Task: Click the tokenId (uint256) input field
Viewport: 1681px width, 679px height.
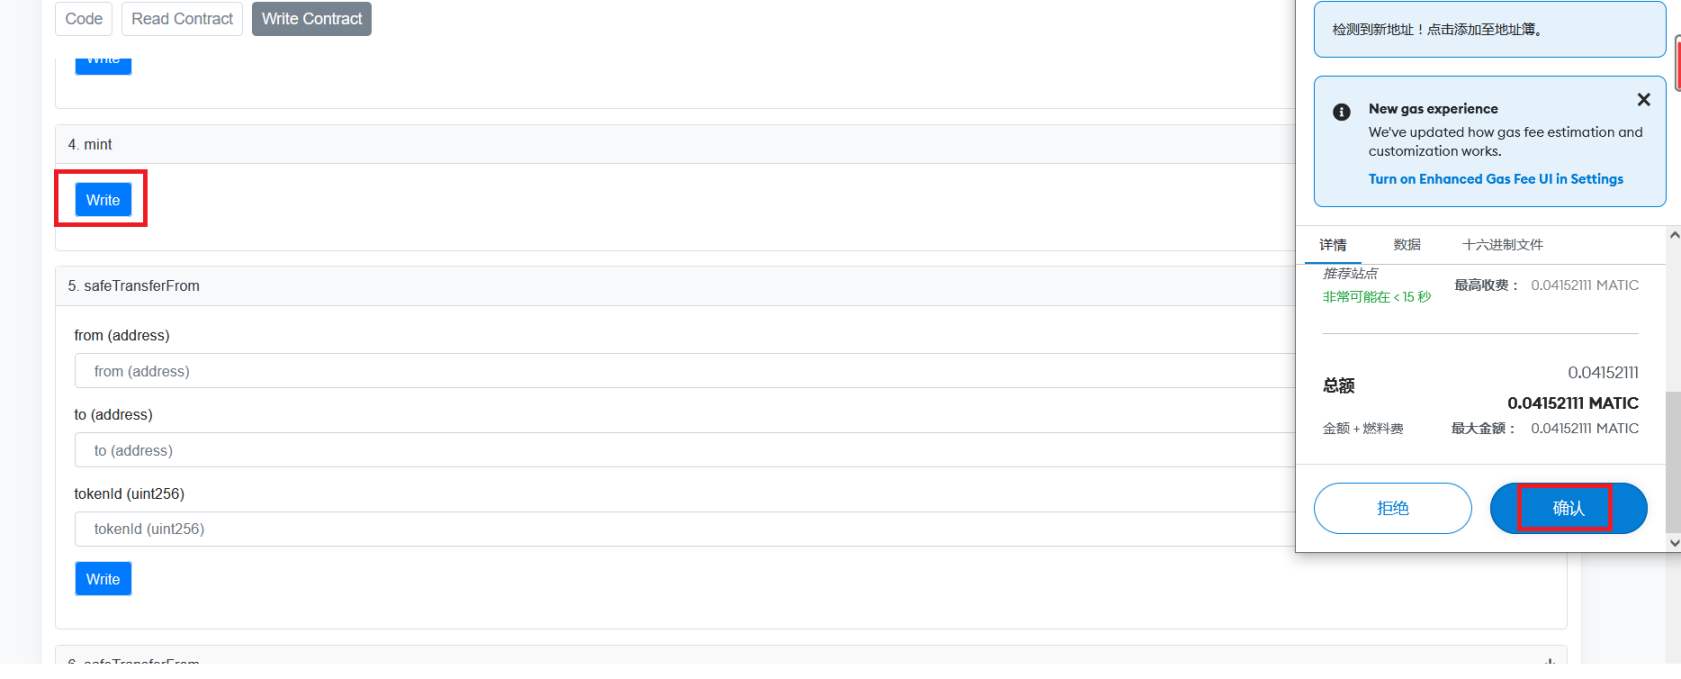Action: (x=680, y=529)
